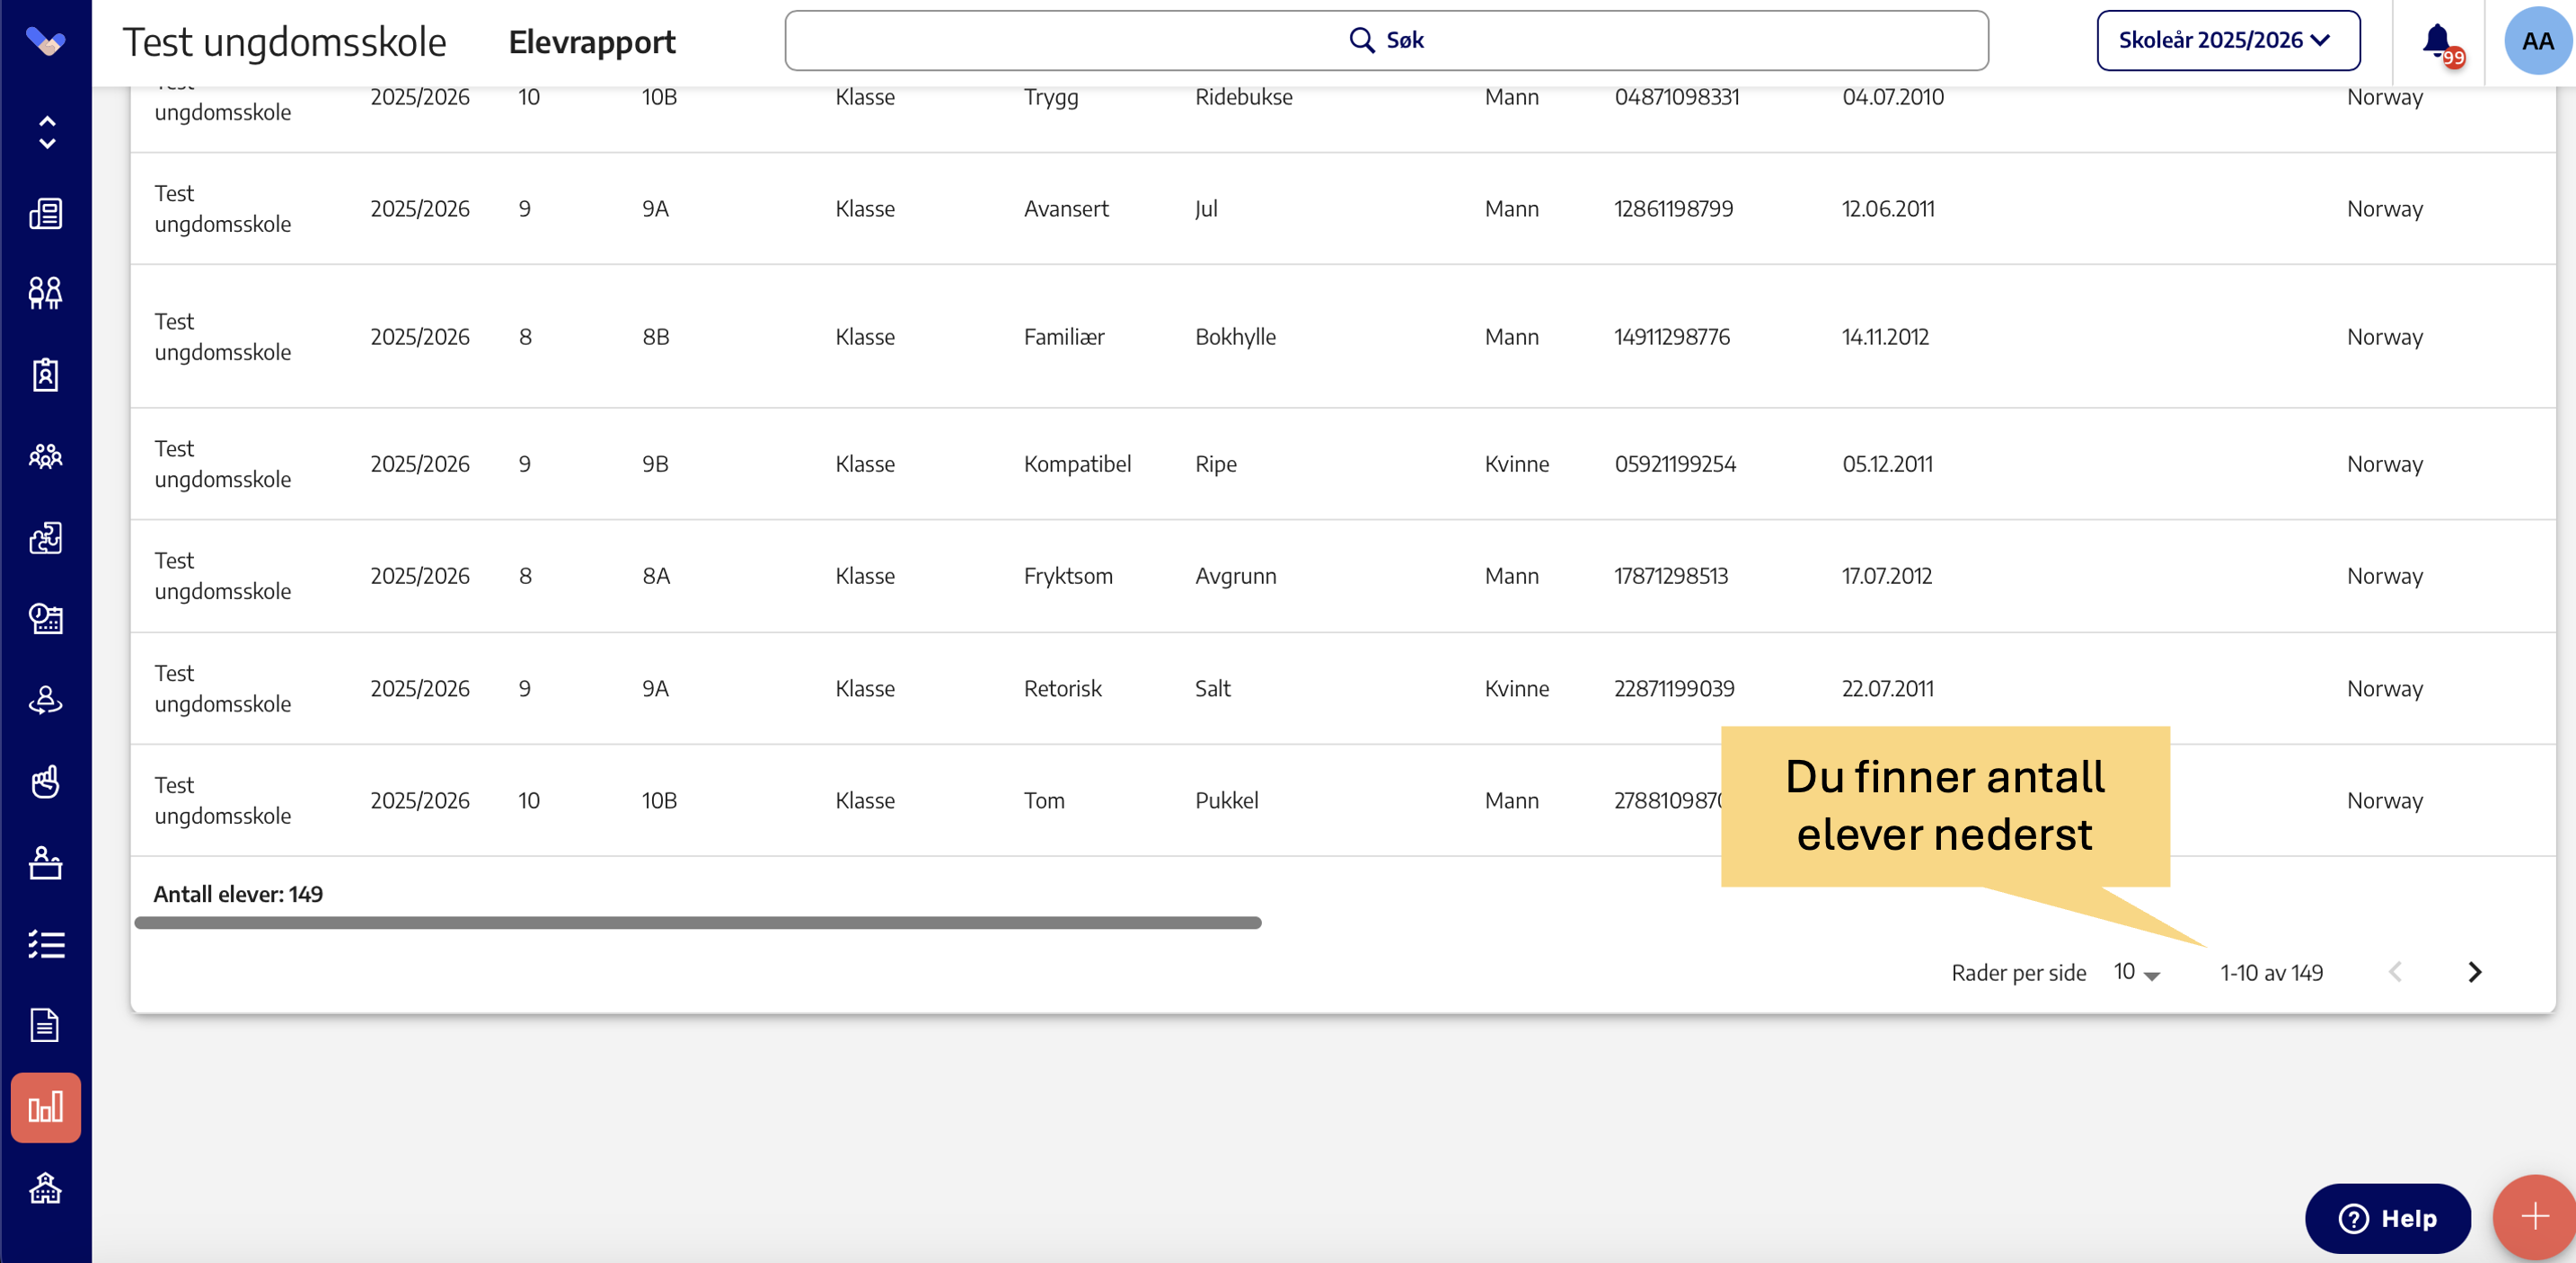2576x1263 pixels.
Task: Click the Elevrapport page heading
Action: tap(592, 42)
